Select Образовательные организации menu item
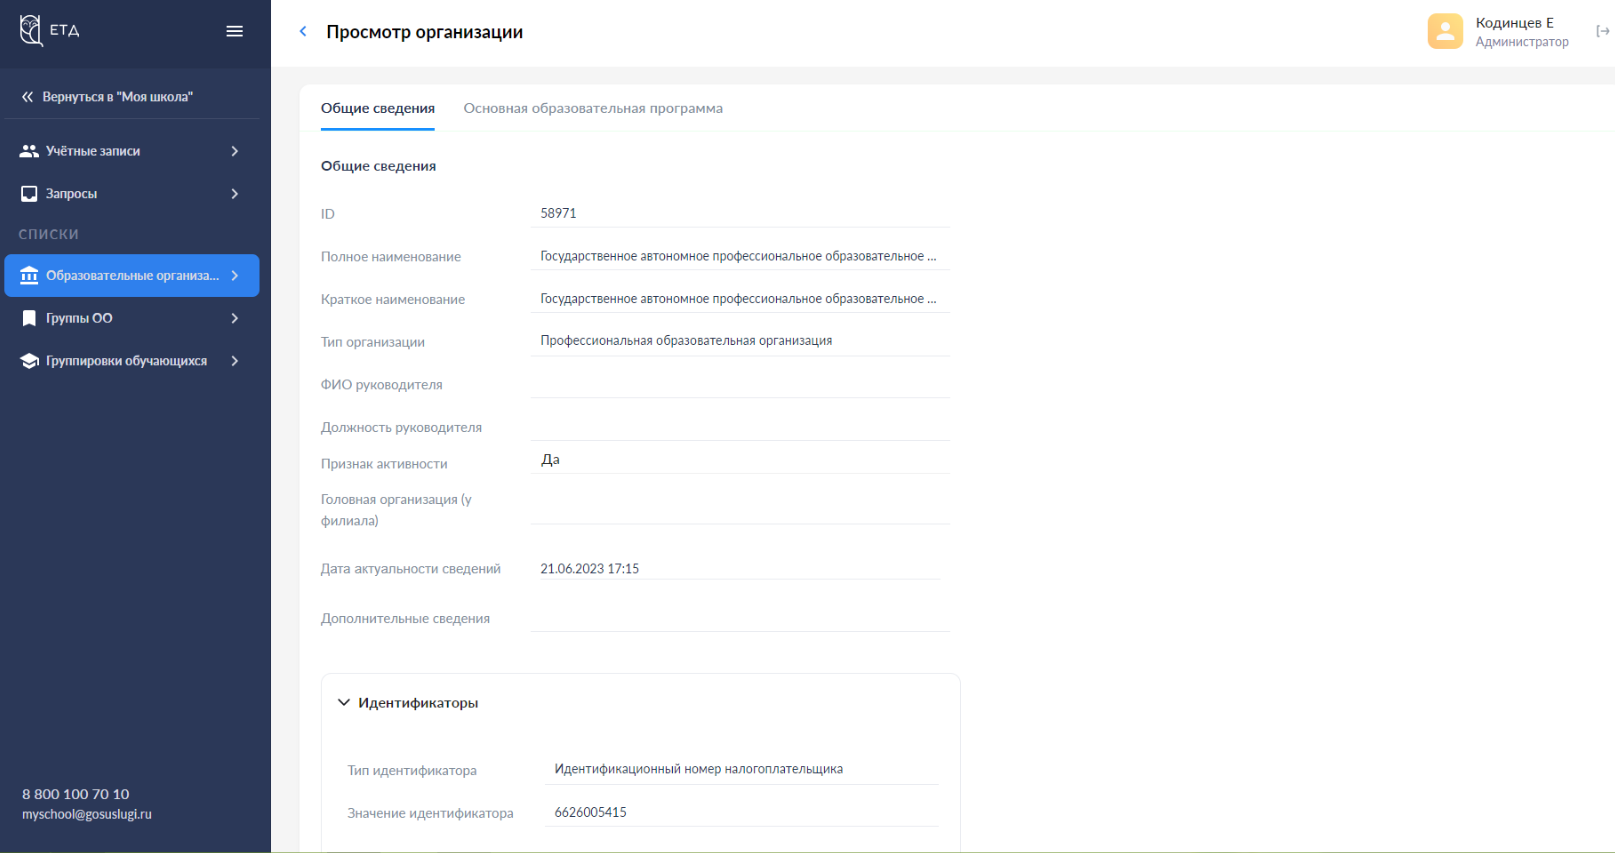1615x853 pixels. click(x=132, y=275)
